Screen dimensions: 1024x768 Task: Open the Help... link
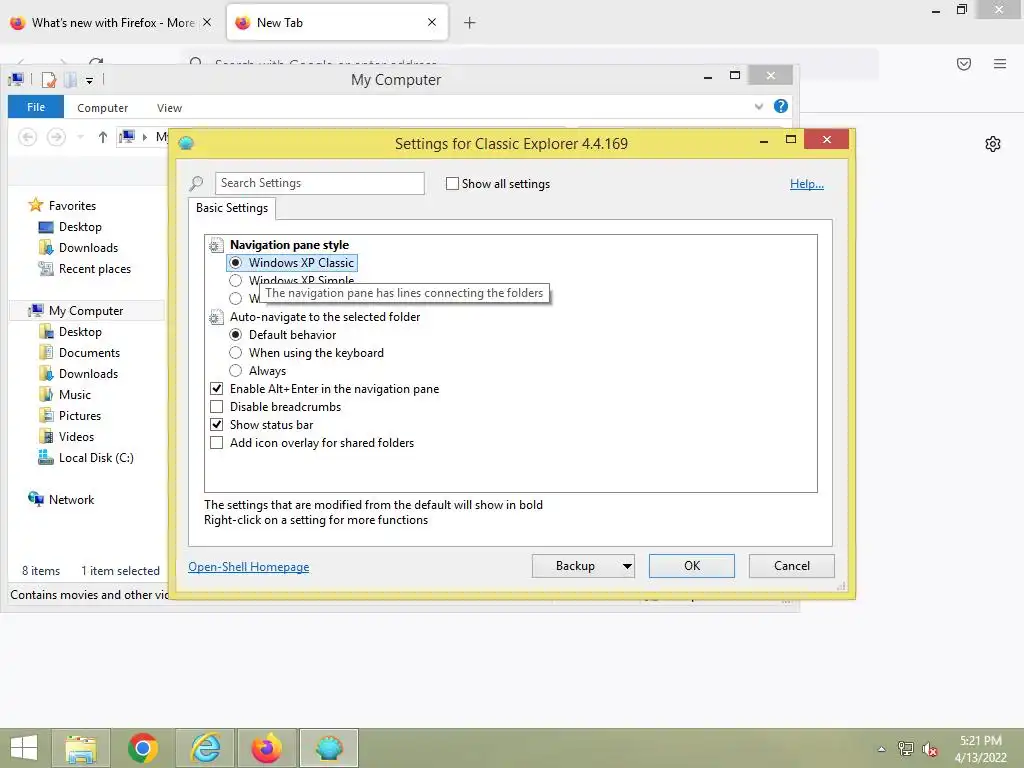pos(807,184)
